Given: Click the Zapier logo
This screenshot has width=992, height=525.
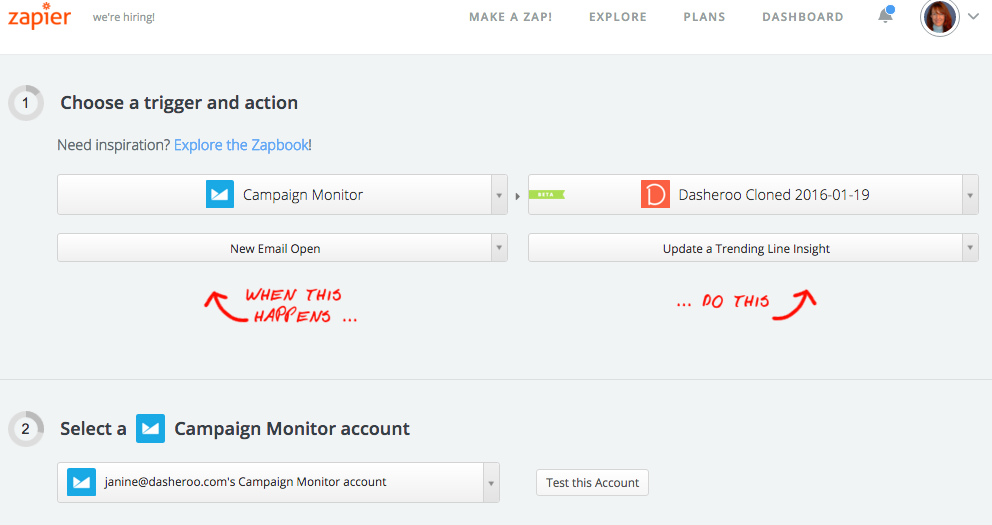Looking at the screenshot, I should 39,16.
